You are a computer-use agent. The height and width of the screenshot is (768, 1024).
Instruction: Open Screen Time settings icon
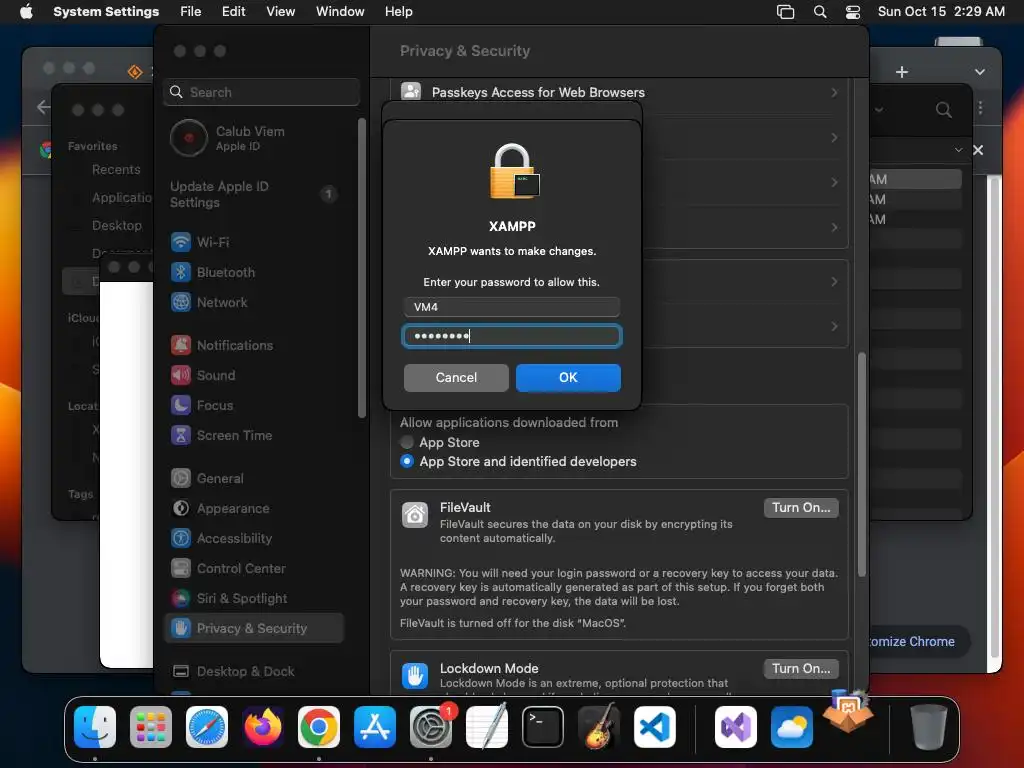[181, 435]
